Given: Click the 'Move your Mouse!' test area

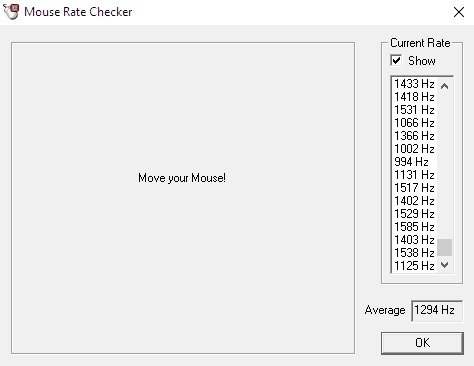Looking at the screenshot, I should click(x=183, y=198).
